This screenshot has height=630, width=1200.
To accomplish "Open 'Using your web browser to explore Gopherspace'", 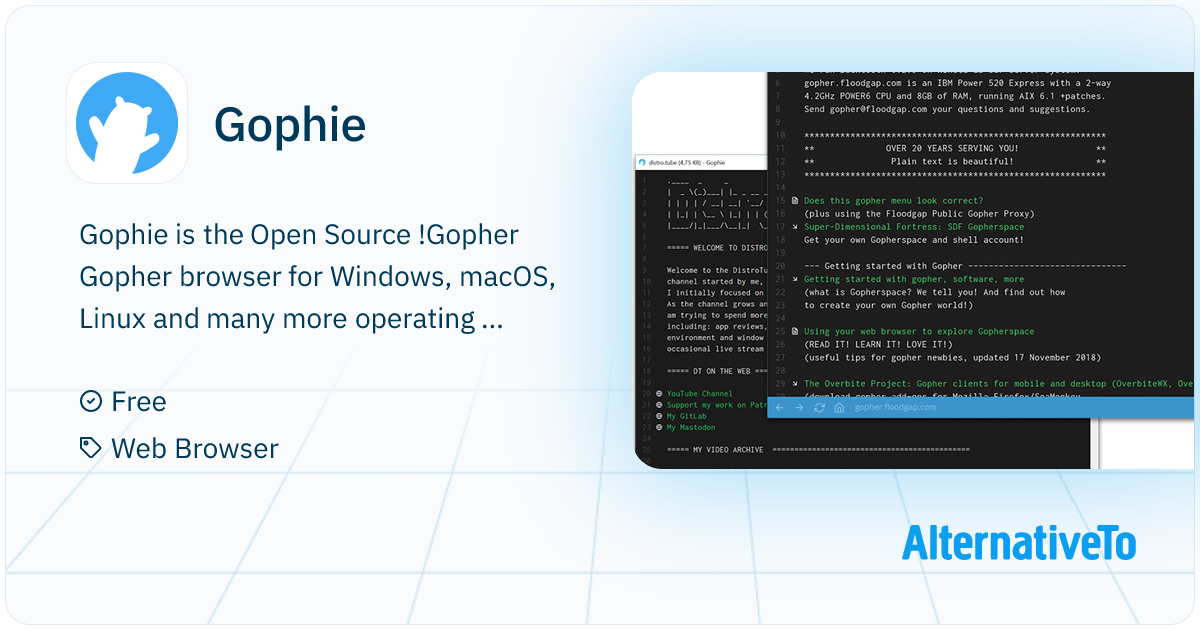I will (x=919, y=331).
